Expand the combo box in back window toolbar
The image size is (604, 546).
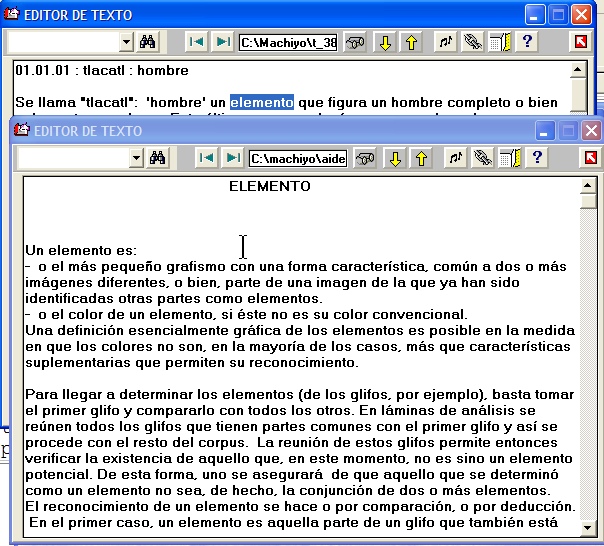[126, 42]
